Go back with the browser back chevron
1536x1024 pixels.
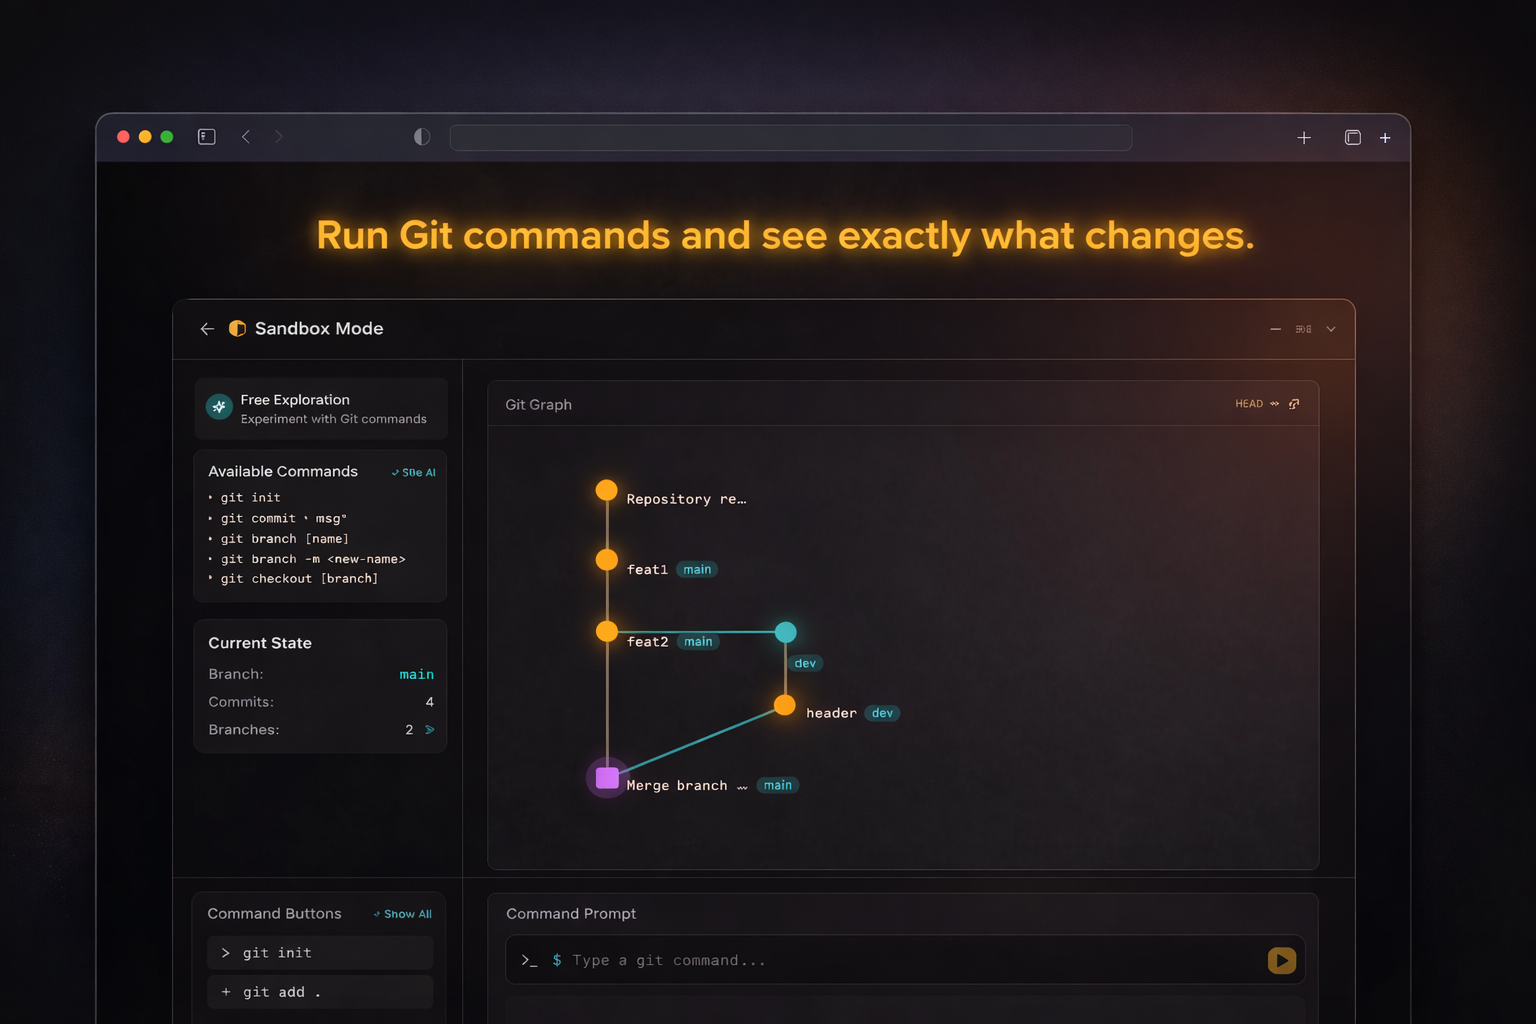(246, 137)
